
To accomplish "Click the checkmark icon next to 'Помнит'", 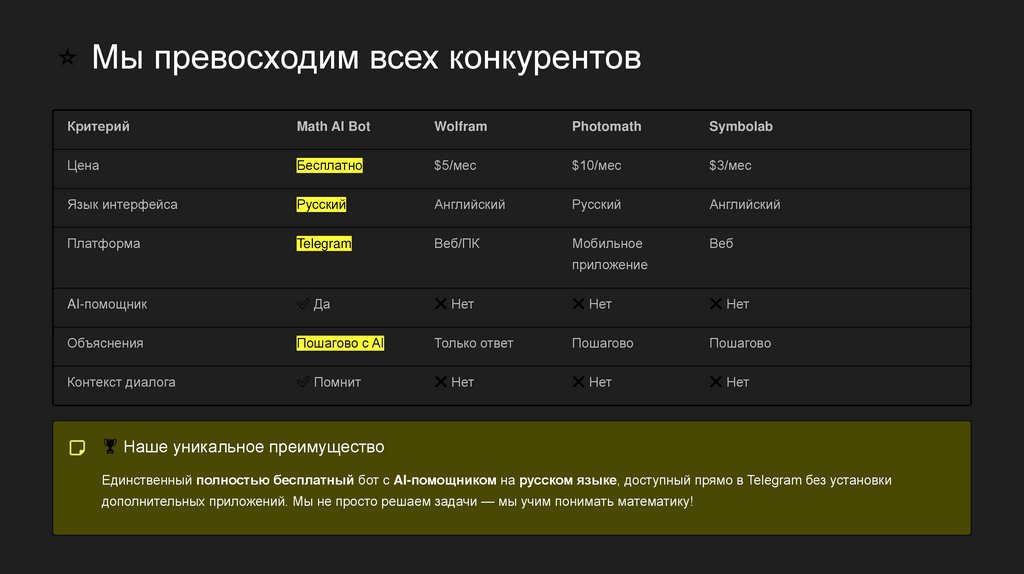I will point(303,382).
